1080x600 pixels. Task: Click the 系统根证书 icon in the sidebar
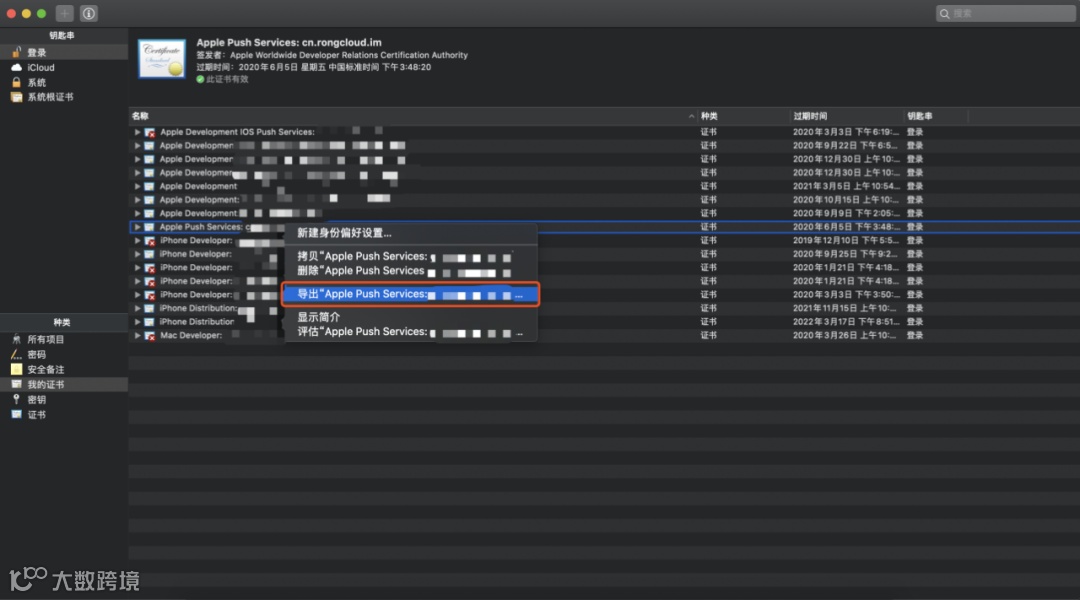point(17,97)
